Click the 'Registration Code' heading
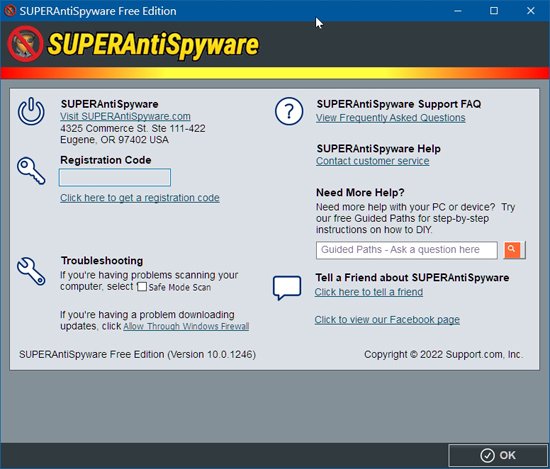Screen dimensions: 550x469 (x=106, y=160)
